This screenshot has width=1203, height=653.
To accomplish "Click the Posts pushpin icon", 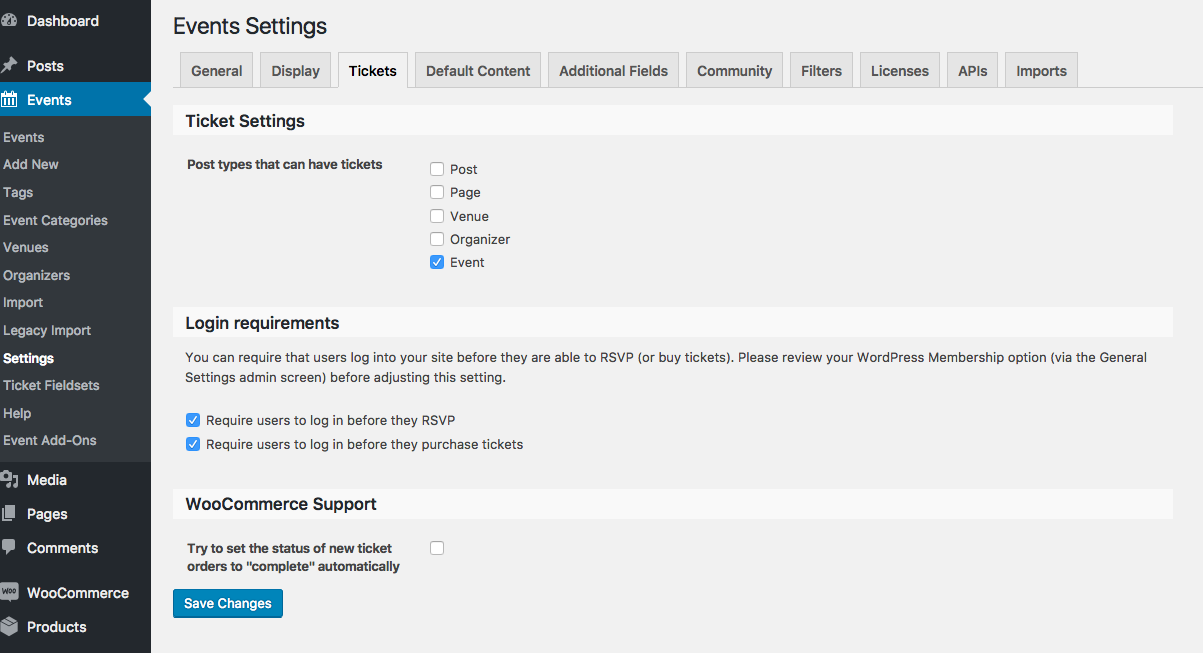I will click(9, 66).
